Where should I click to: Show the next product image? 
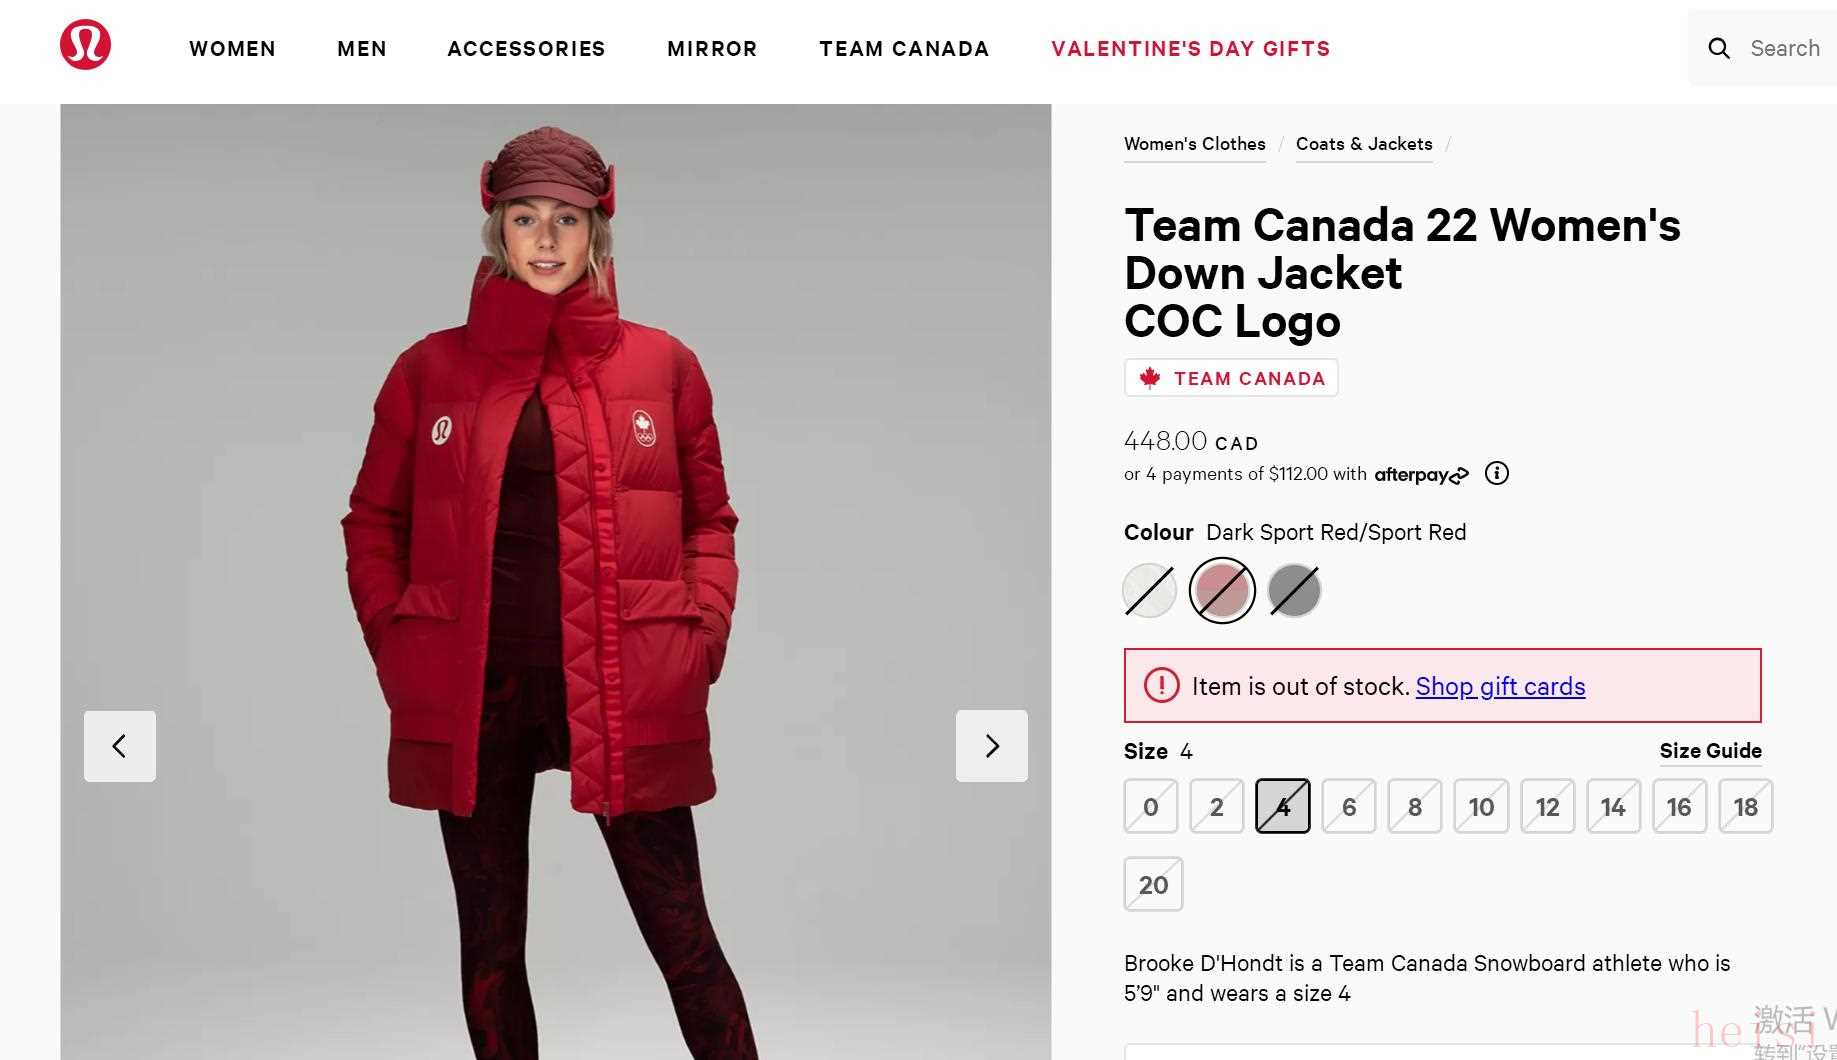coord(991,746)
